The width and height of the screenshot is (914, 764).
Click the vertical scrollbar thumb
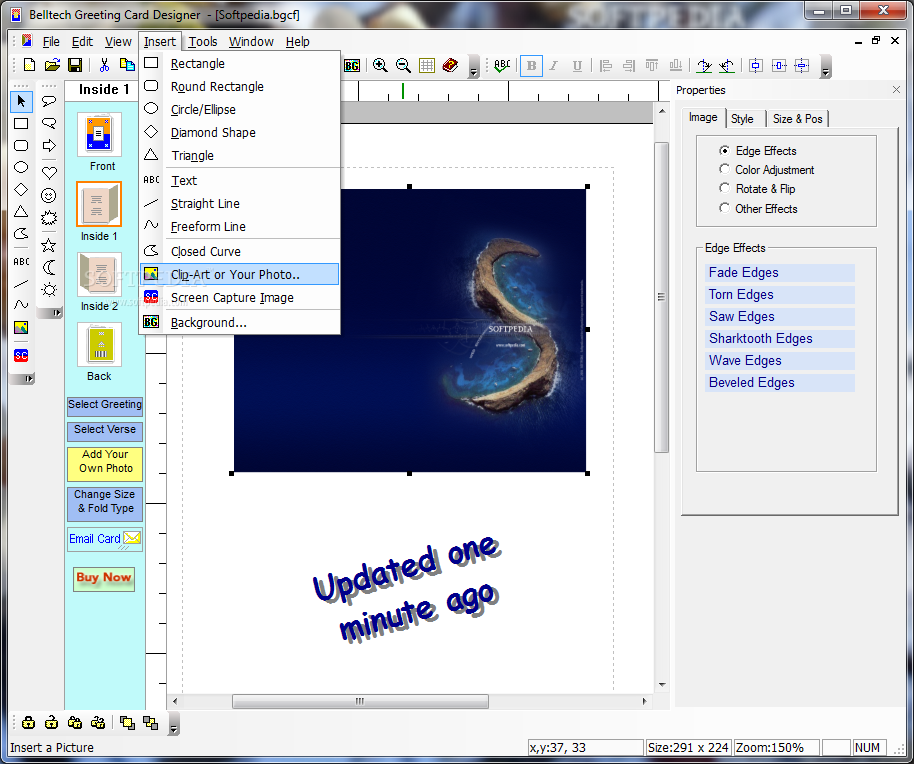pyautogui.click(x=661, y=297)
